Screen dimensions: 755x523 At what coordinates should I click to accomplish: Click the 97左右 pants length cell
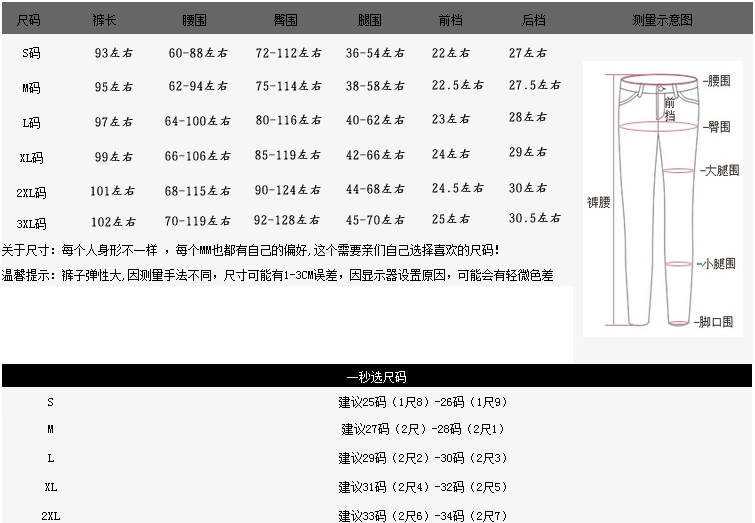tap(114, 121)
